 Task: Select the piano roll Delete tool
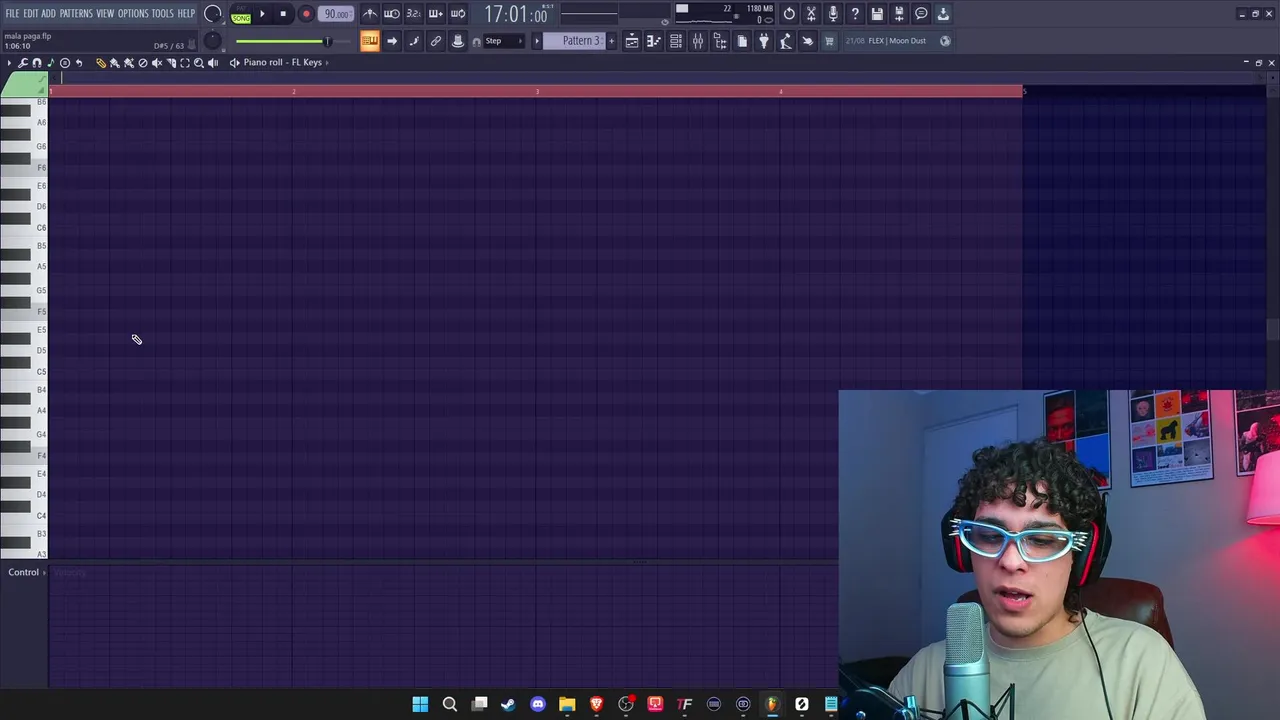pyautogui.click(x=143, y=63)
